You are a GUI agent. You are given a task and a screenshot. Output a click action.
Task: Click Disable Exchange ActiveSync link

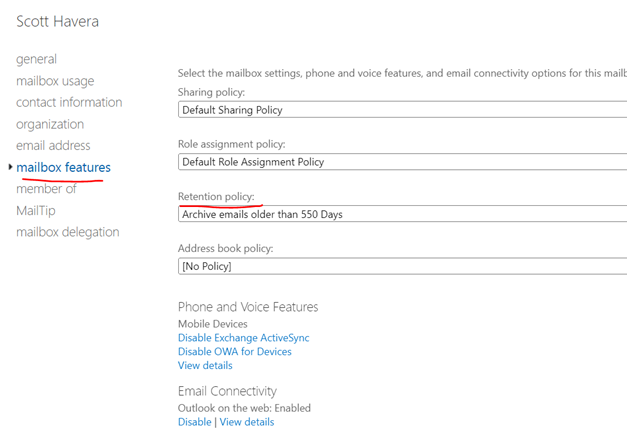tap(243, 338)
